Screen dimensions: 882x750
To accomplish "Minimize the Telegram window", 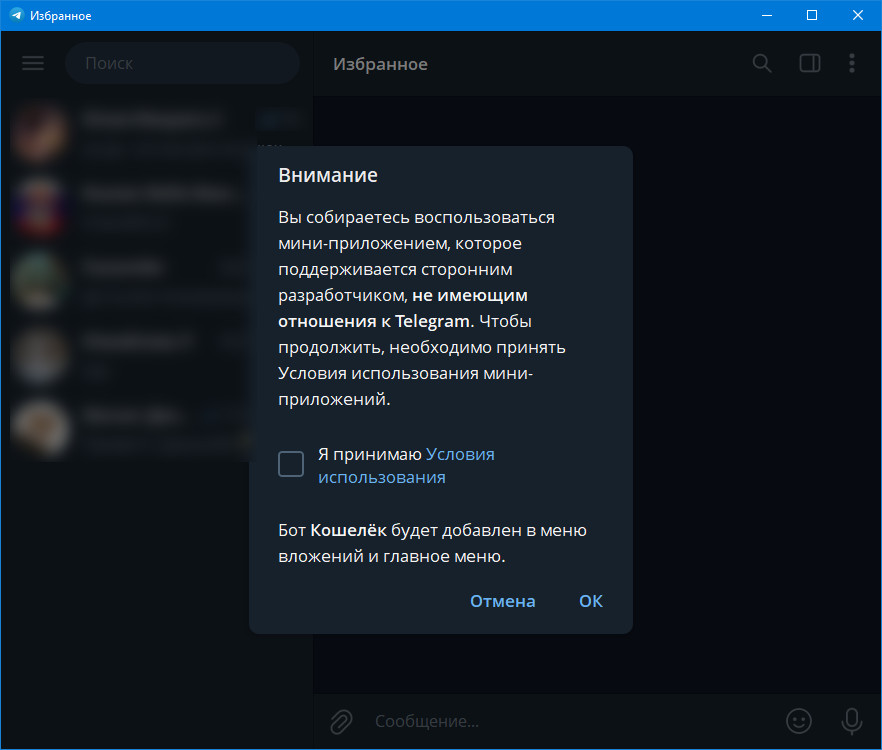I will click(767, 15).
